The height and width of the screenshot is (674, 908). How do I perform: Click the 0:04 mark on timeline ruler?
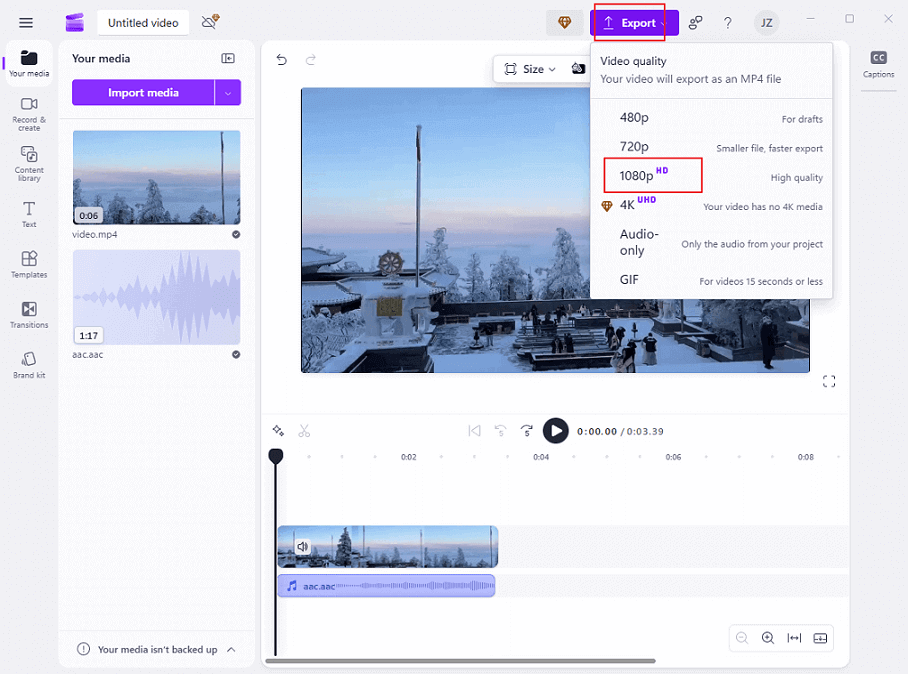tap(541, 457)
